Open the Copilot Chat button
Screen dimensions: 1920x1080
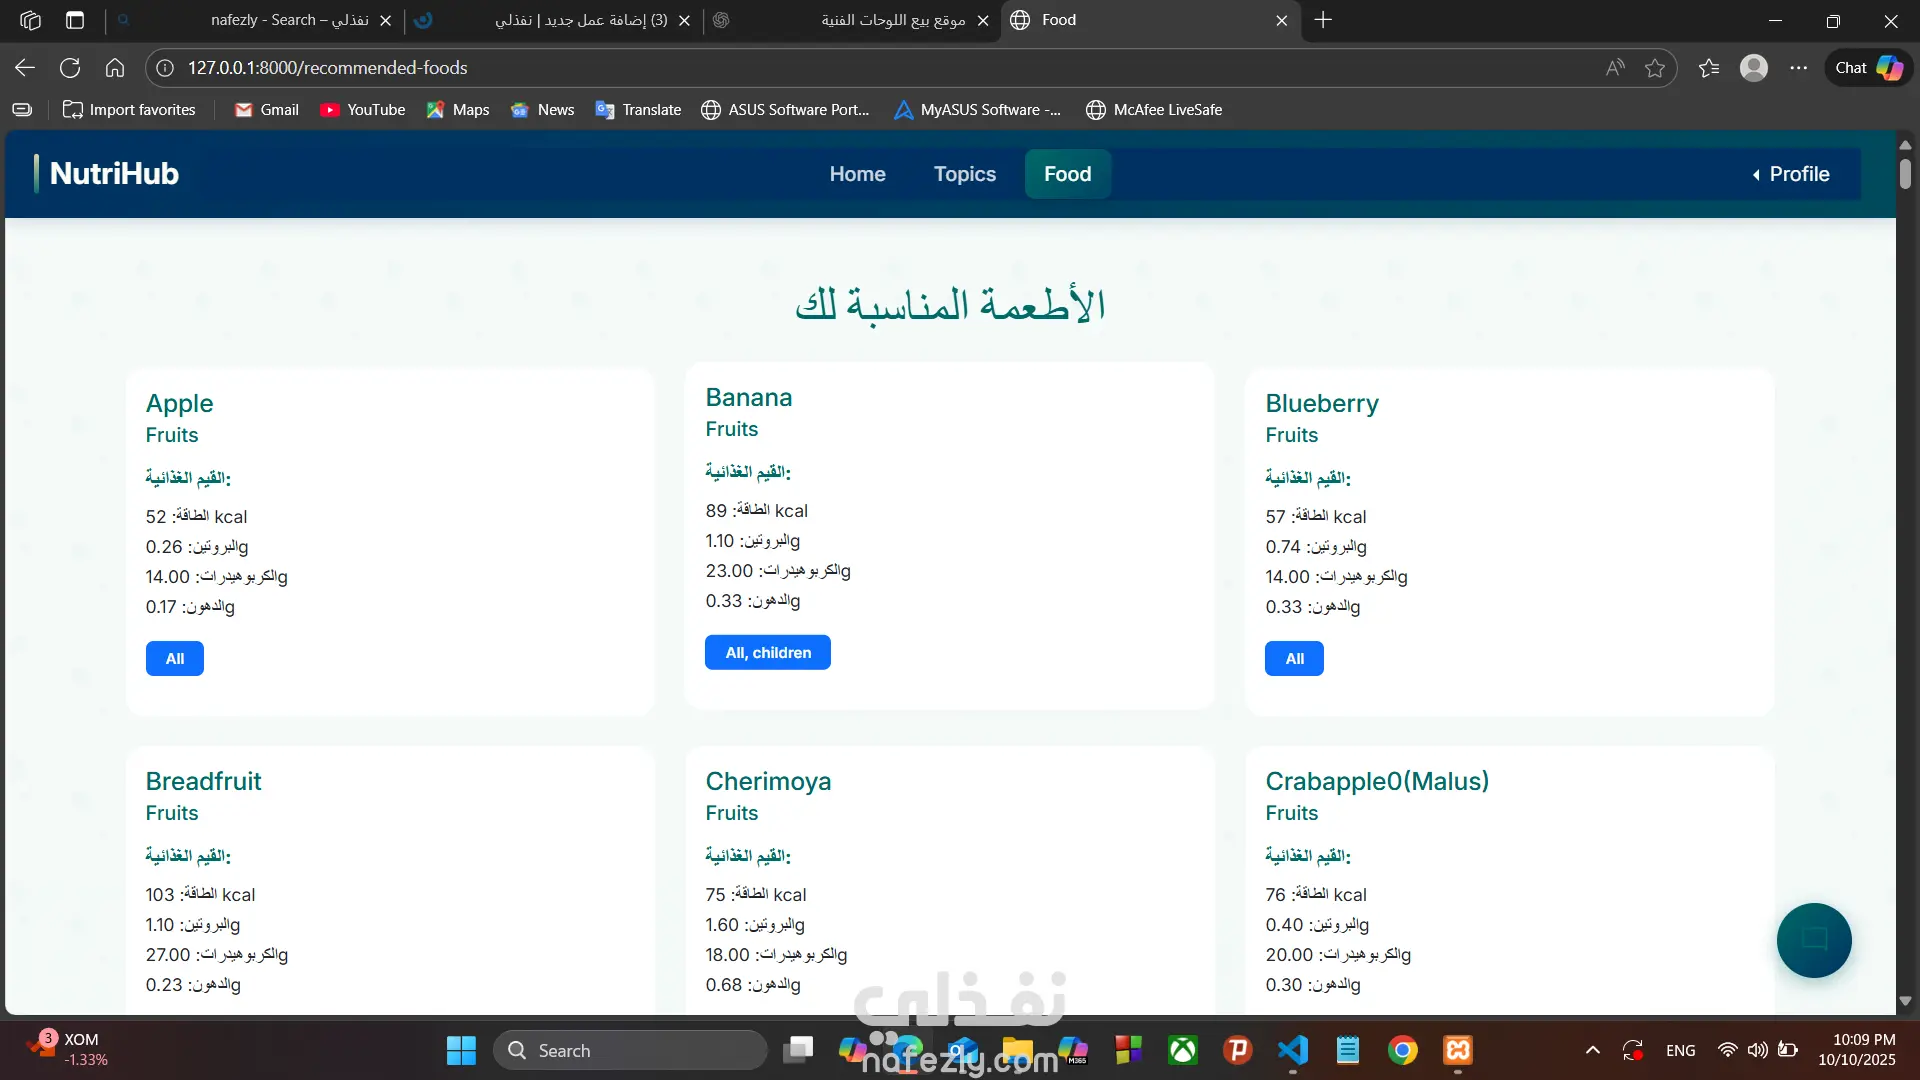tap(1868, 68)
